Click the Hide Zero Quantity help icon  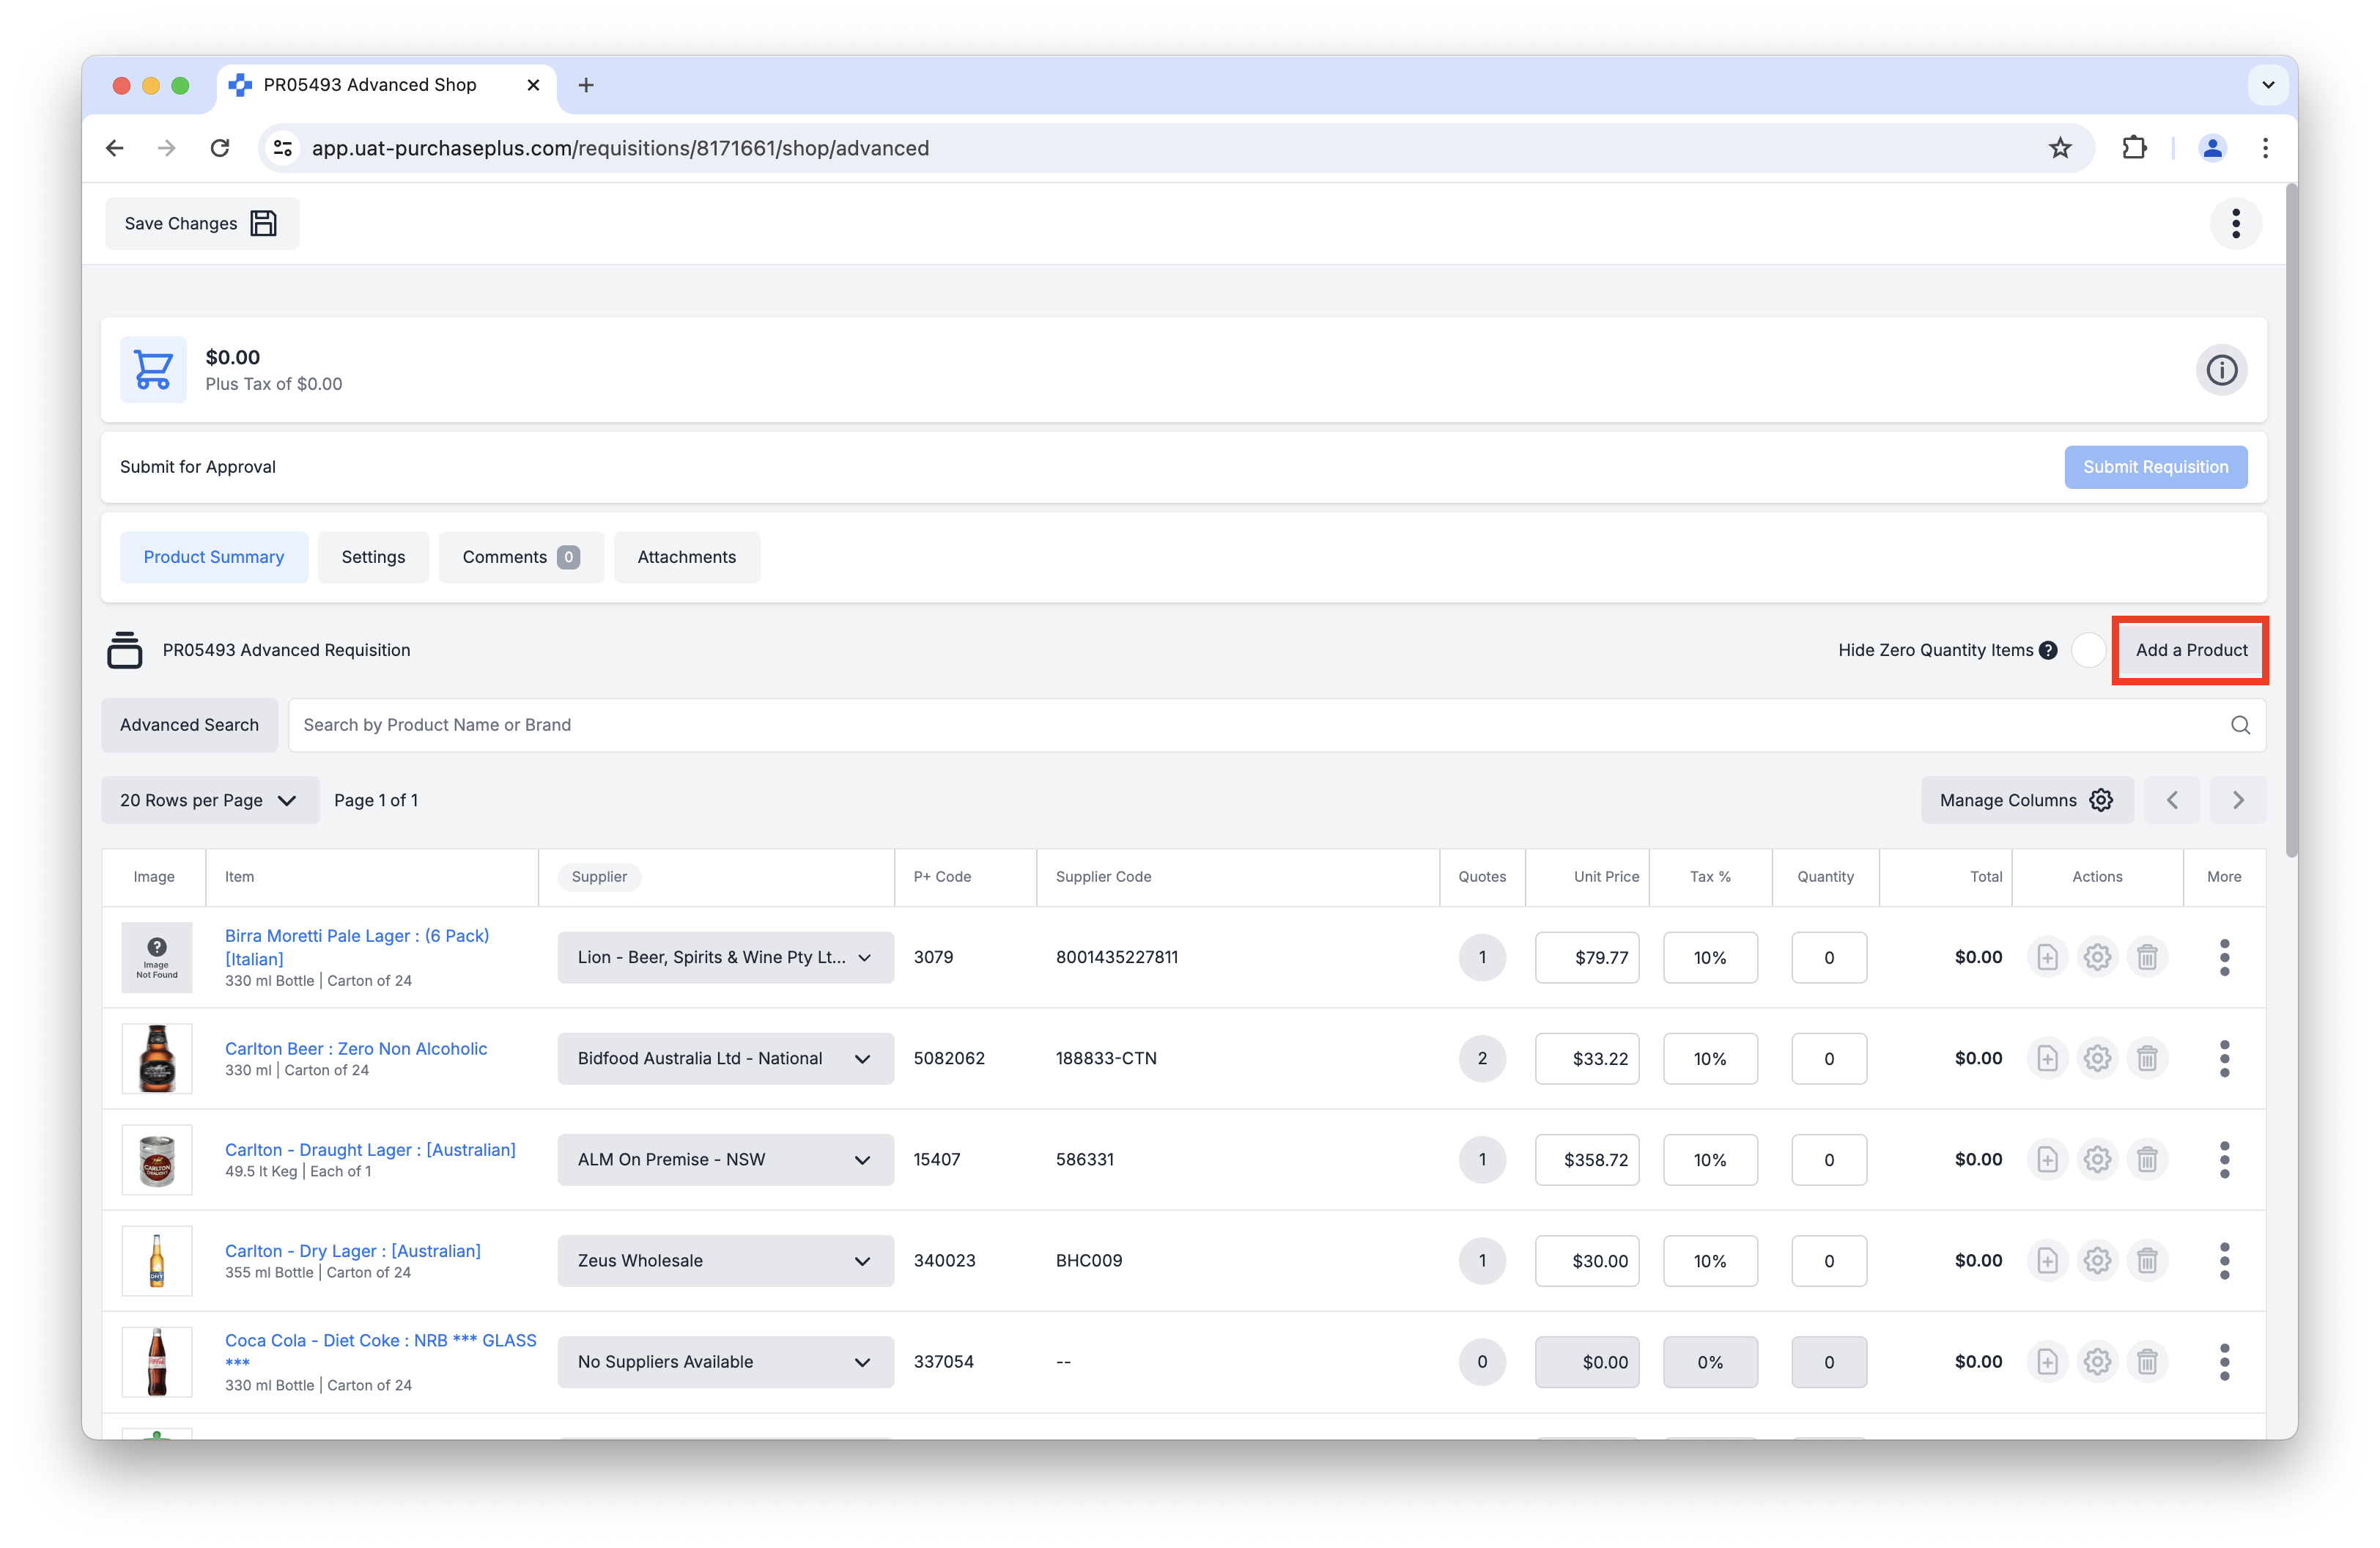pyautogui.click(x=2048, y=650)
